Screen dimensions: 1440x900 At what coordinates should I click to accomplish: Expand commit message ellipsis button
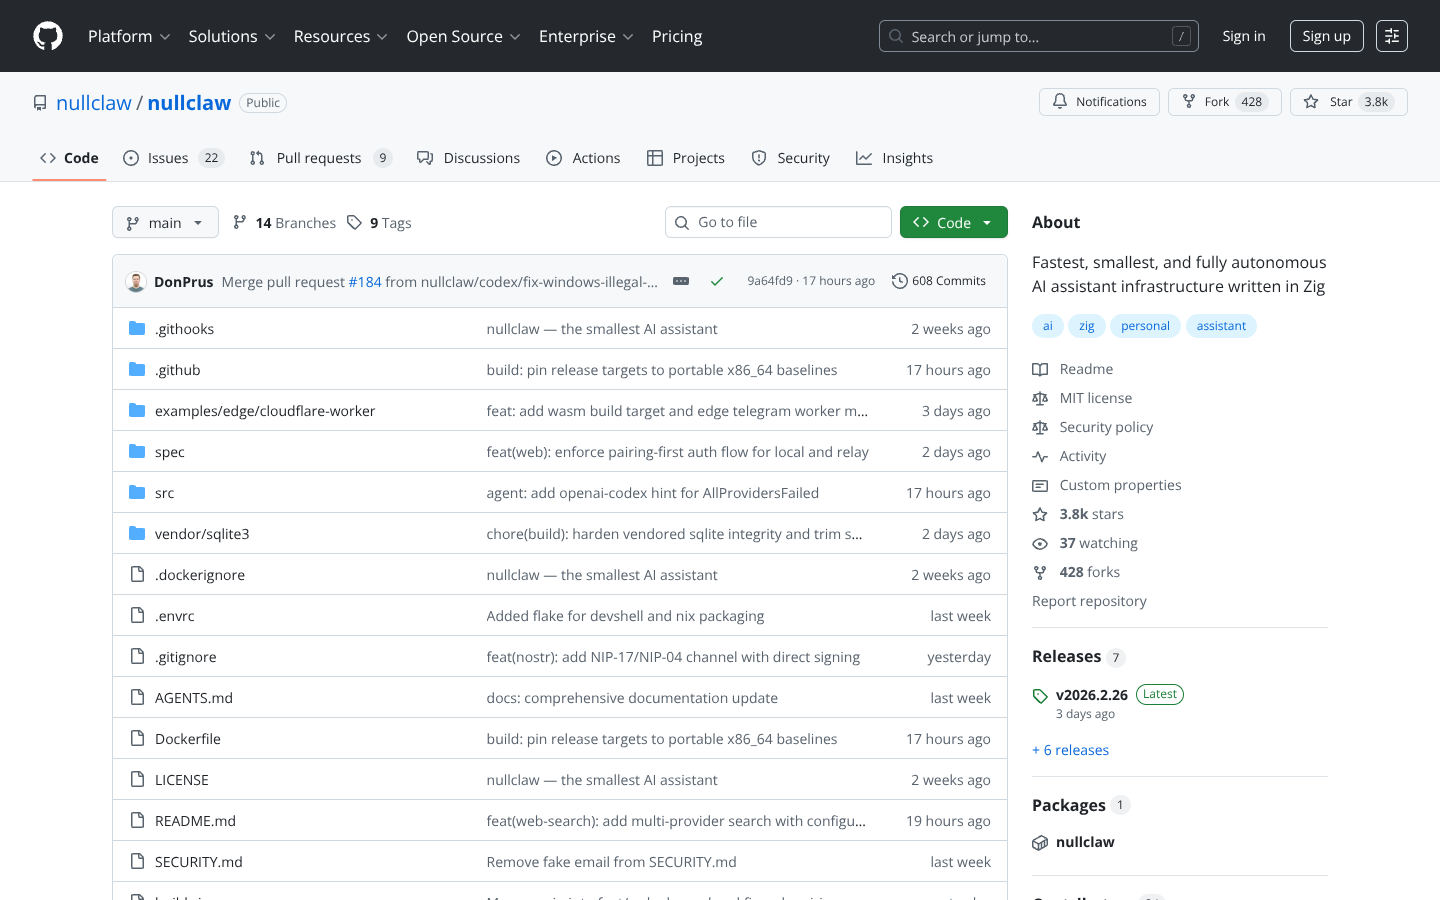[x=681, y=281]
